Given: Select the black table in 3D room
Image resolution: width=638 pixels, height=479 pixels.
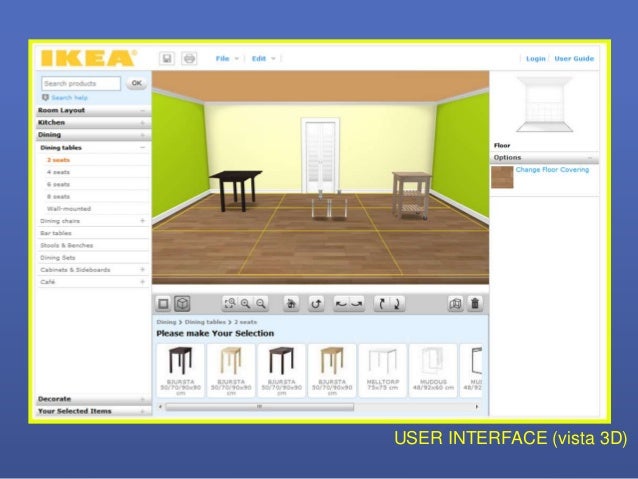Looking at the screenshot, I should point(236,190).
